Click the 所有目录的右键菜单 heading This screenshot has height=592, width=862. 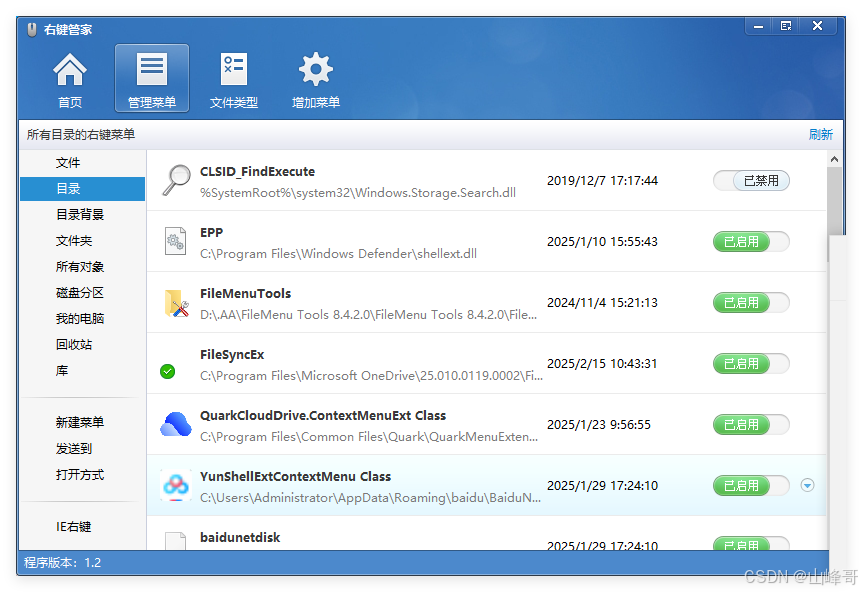click(81, 135)
